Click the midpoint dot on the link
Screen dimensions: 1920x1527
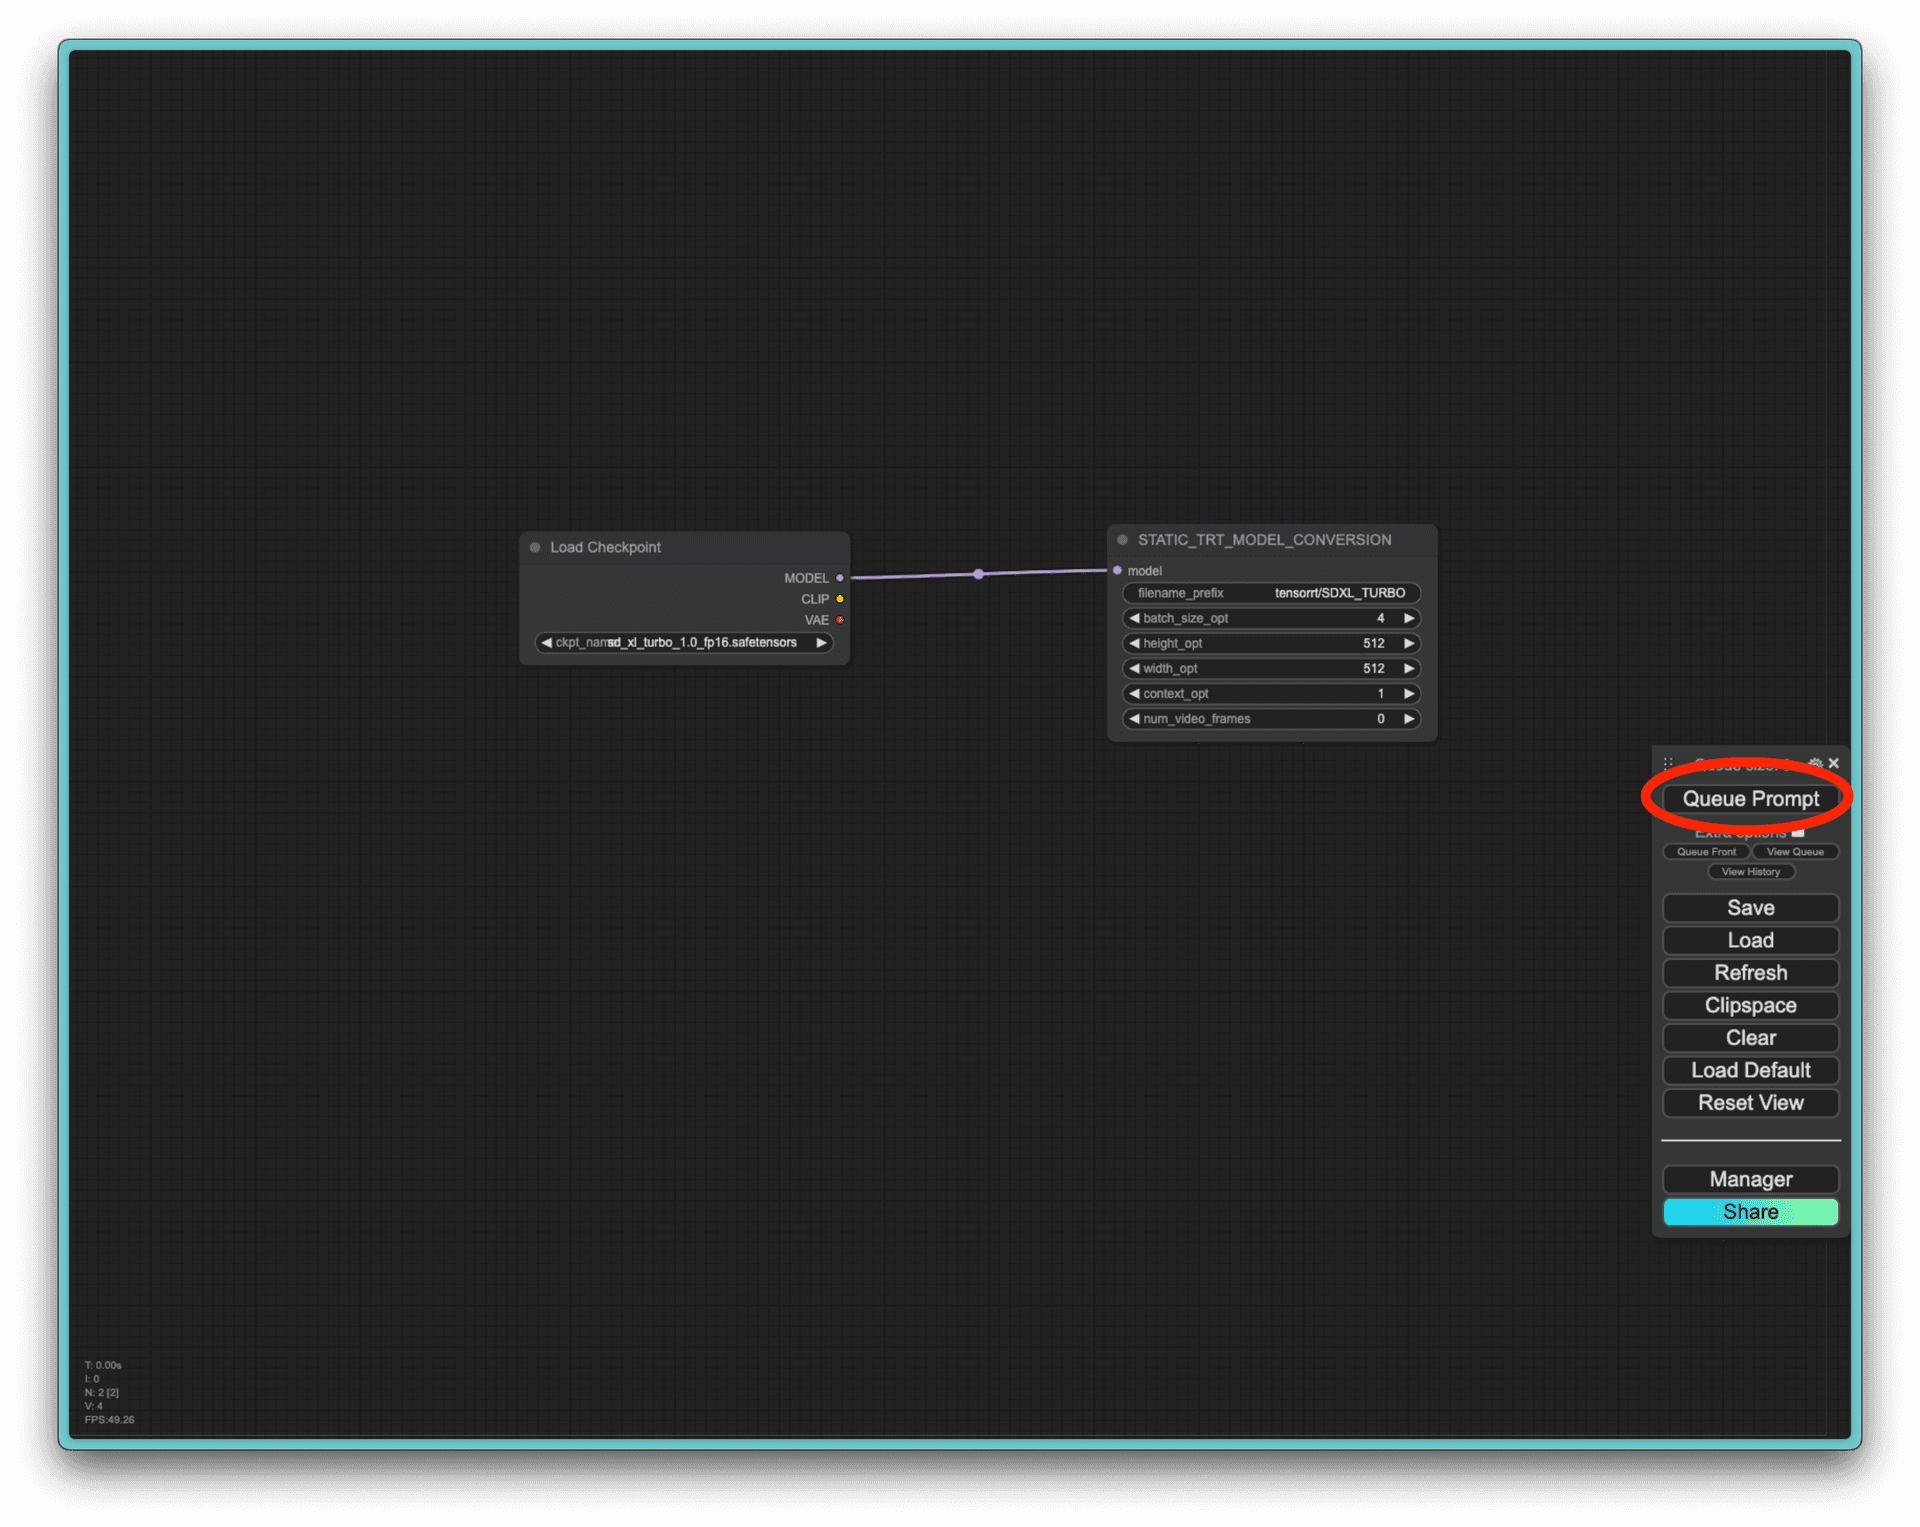pyautogui.click(x=978, y=574)
